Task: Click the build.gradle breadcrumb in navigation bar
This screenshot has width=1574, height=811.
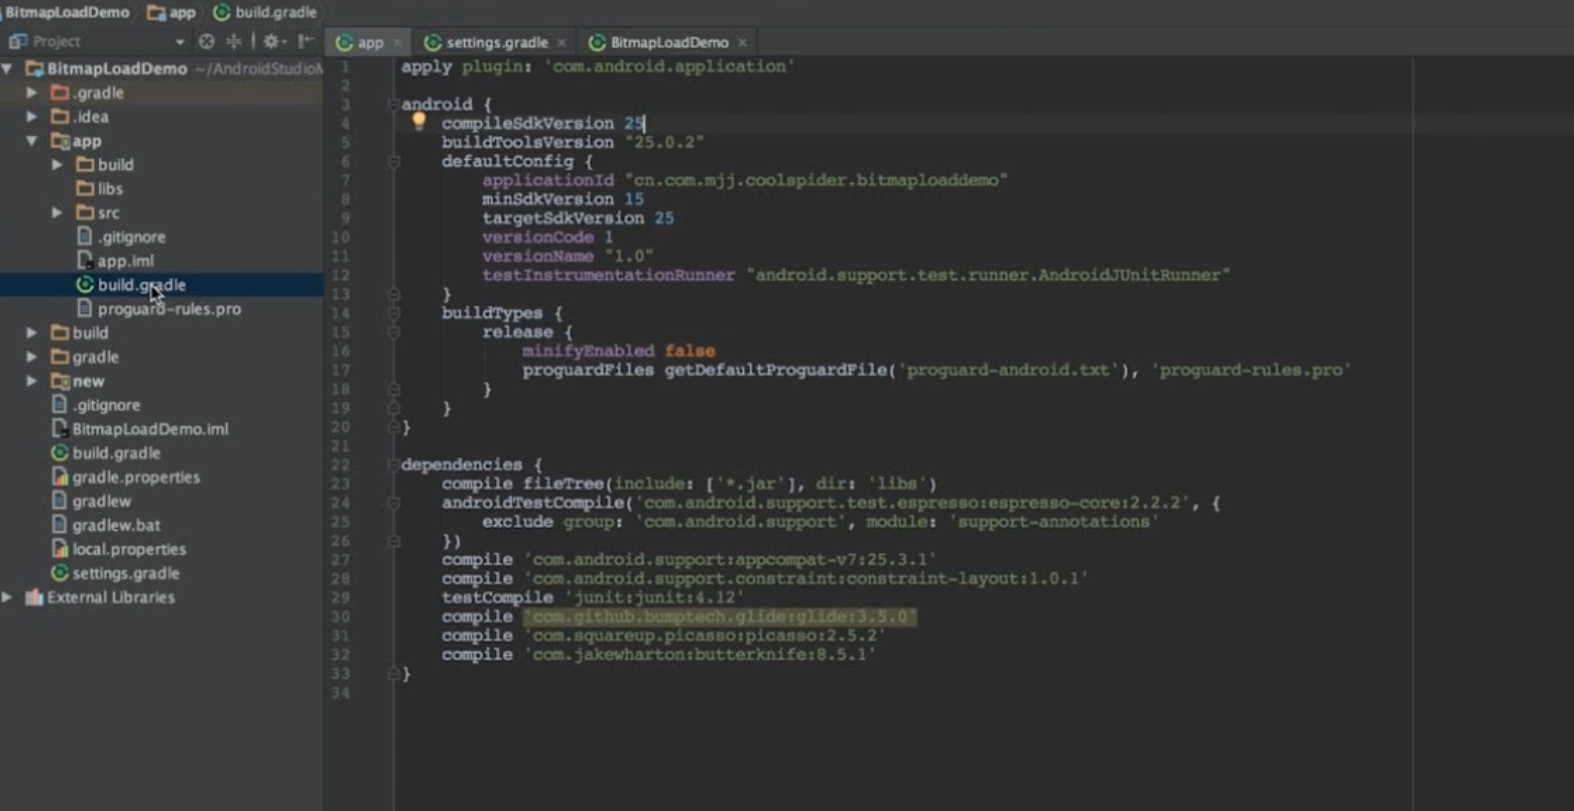Action: (266, 12)
